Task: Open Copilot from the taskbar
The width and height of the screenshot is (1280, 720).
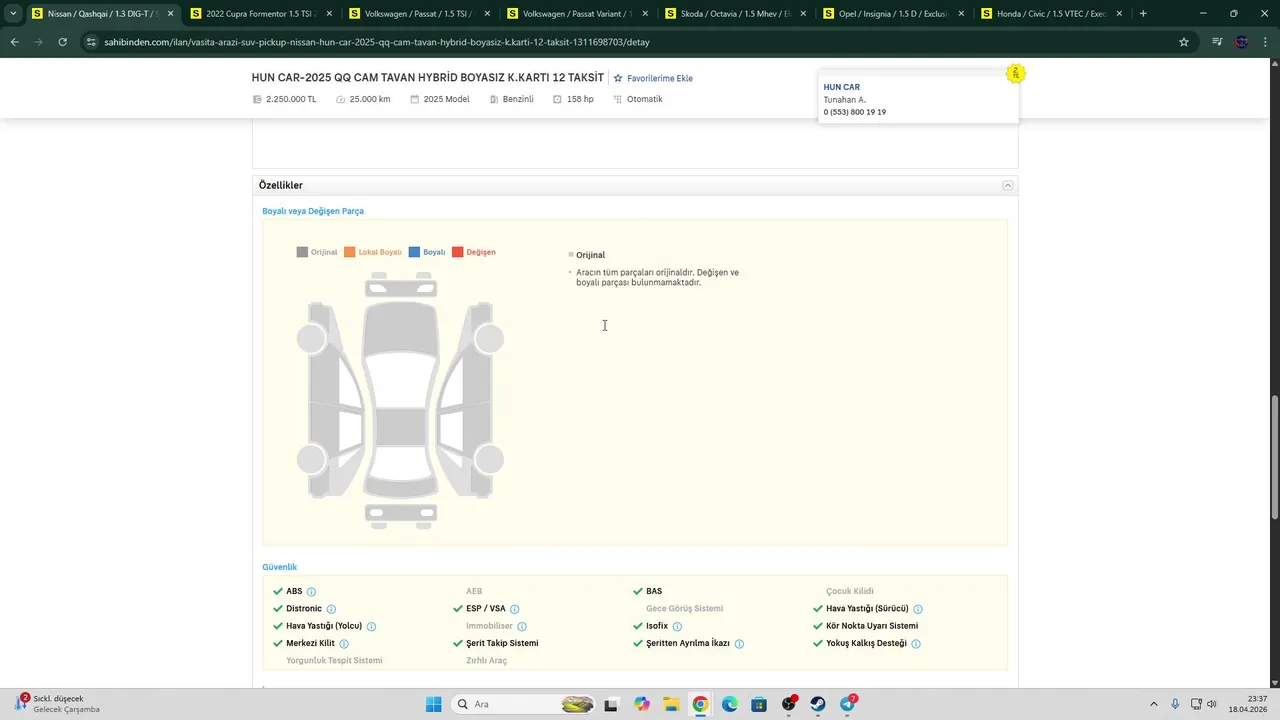Action: pyautogui.click(x=641, y=704)
